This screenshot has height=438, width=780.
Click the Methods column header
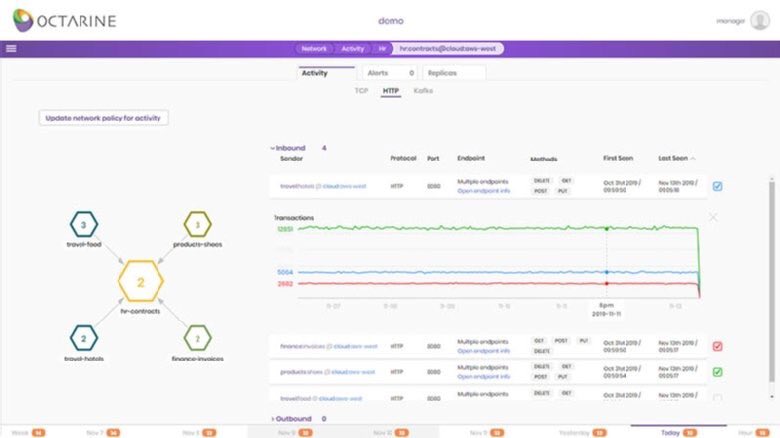pos(543,159)
